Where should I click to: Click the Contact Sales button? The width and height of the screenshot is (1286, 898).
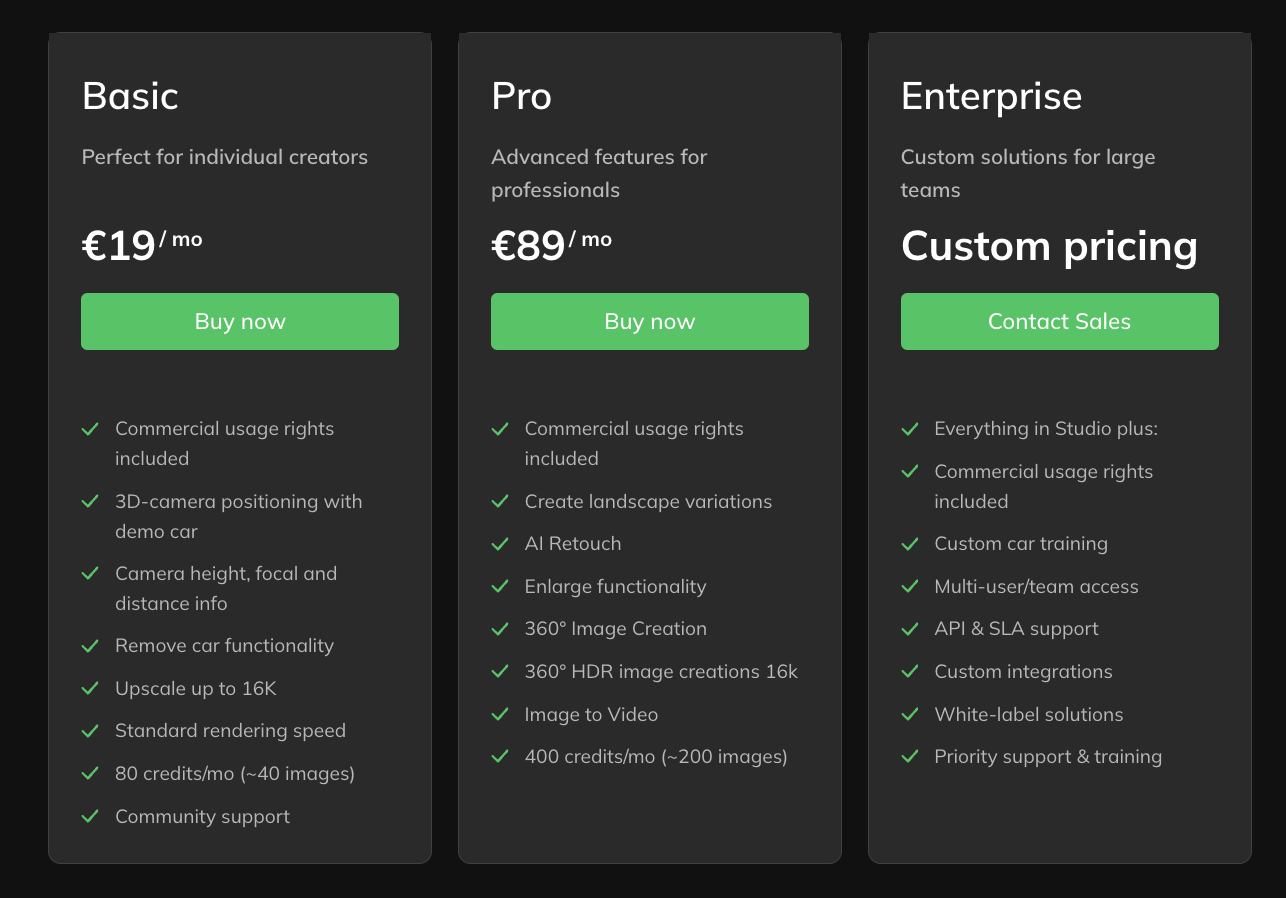[x=1060, y=321]
